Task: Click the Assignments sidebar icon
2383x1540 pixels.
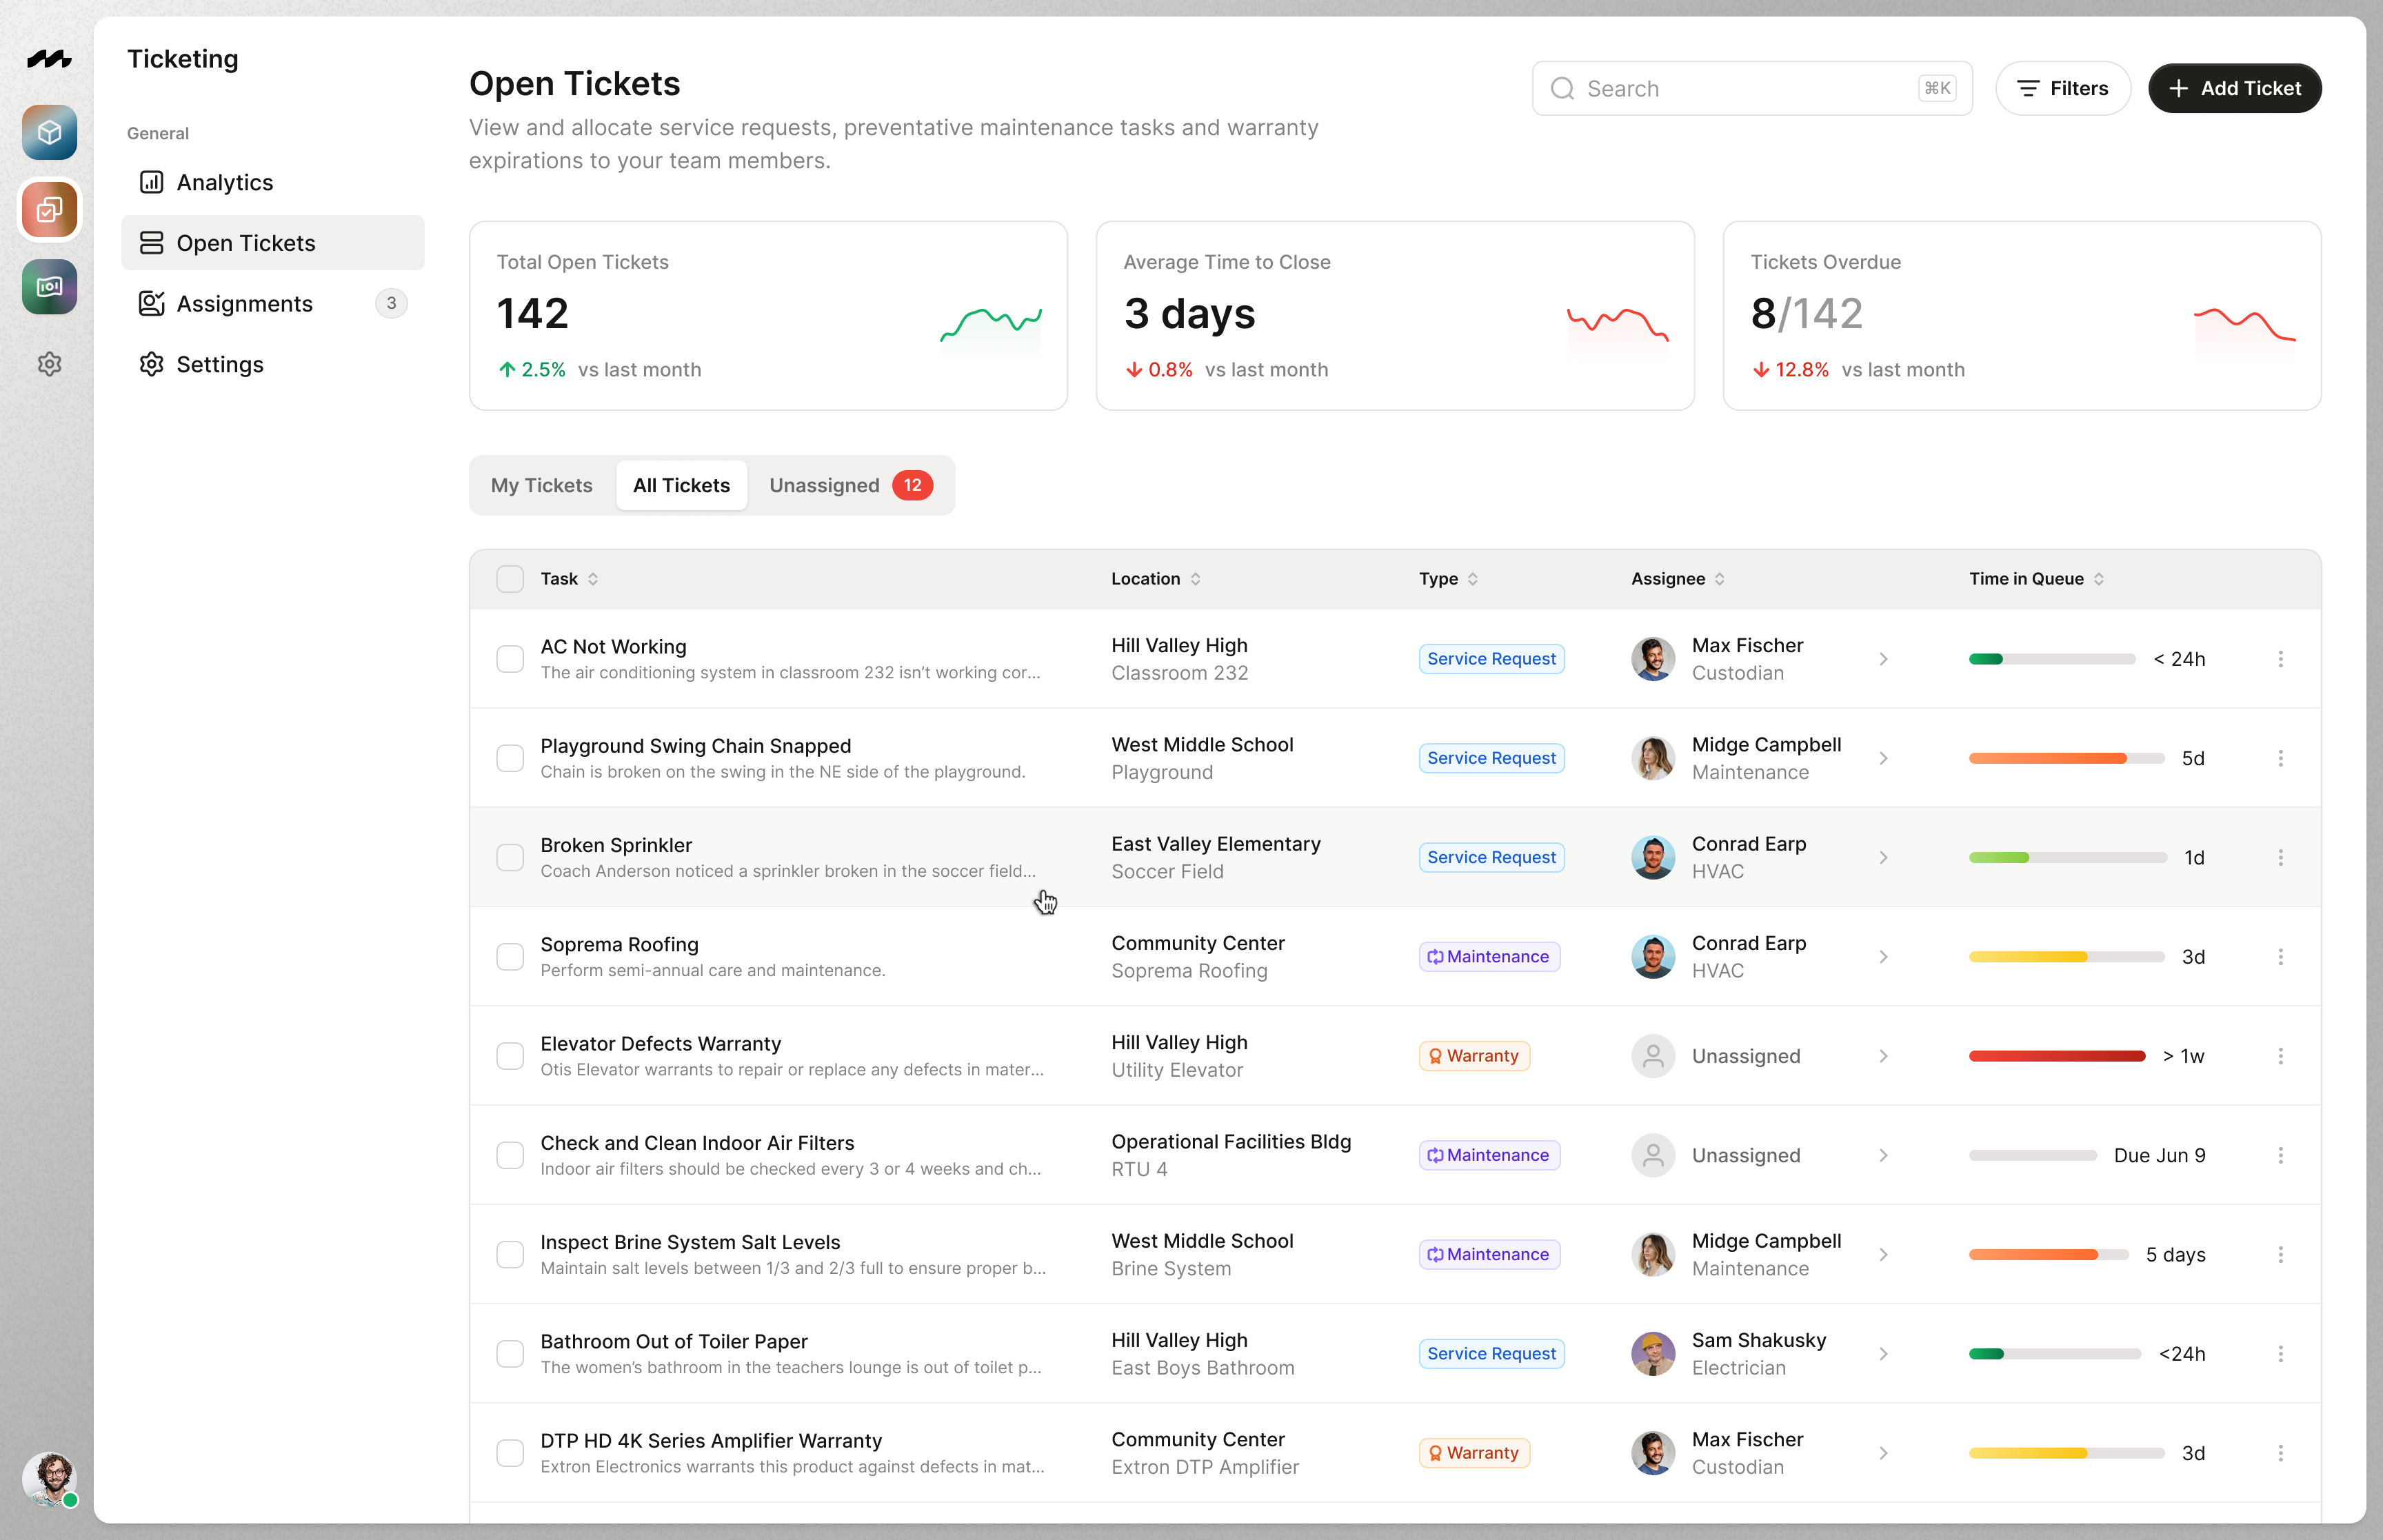Action: coord(152,304)
